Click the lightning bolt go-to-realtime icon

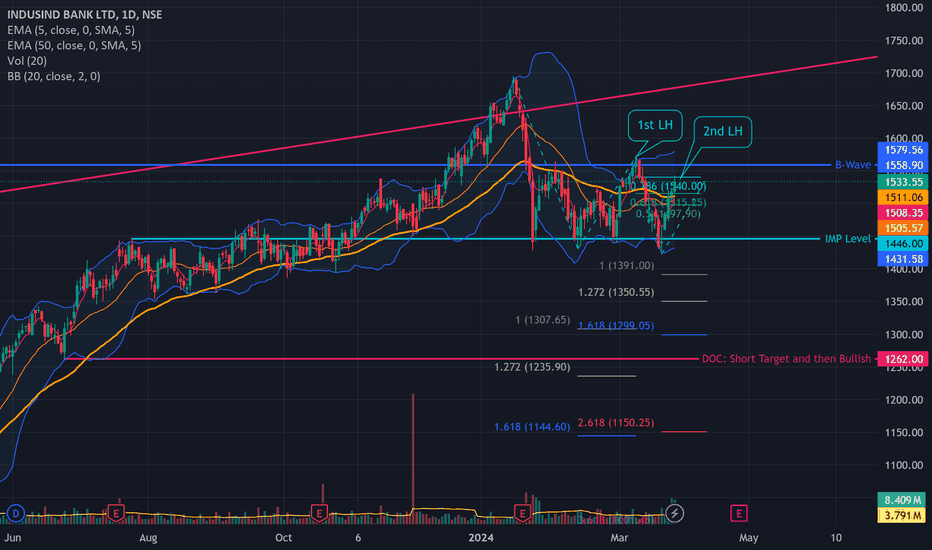coord(674,513)
